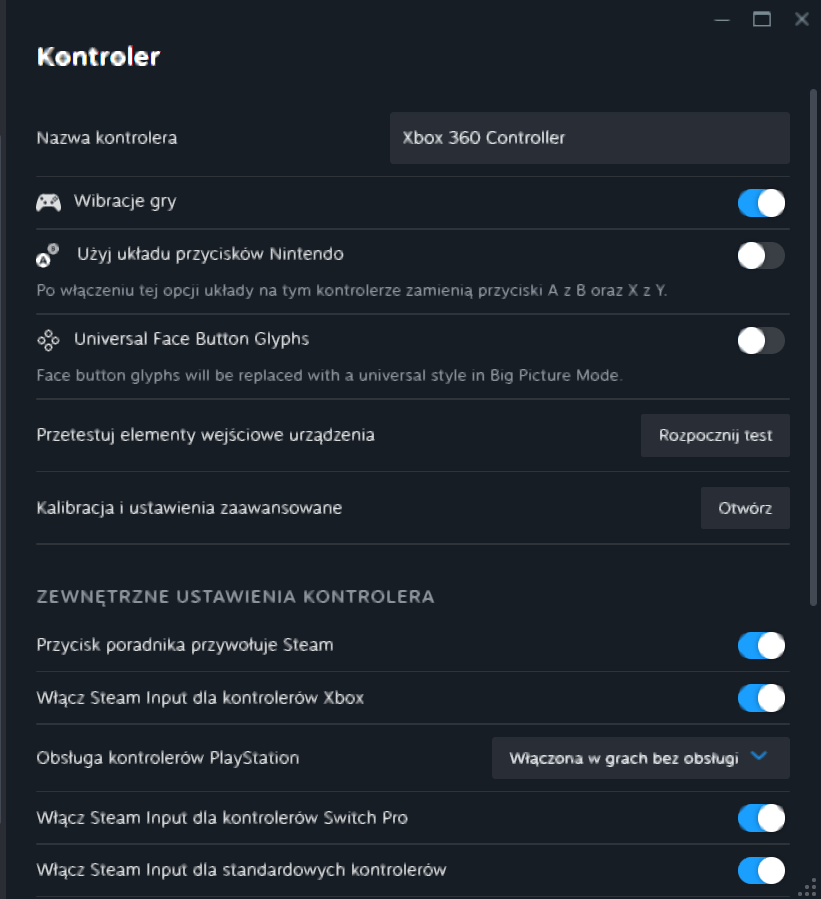Click the resize grip dots in window corner
This screenshot has width=821, height=899.
tap(808, 888)
